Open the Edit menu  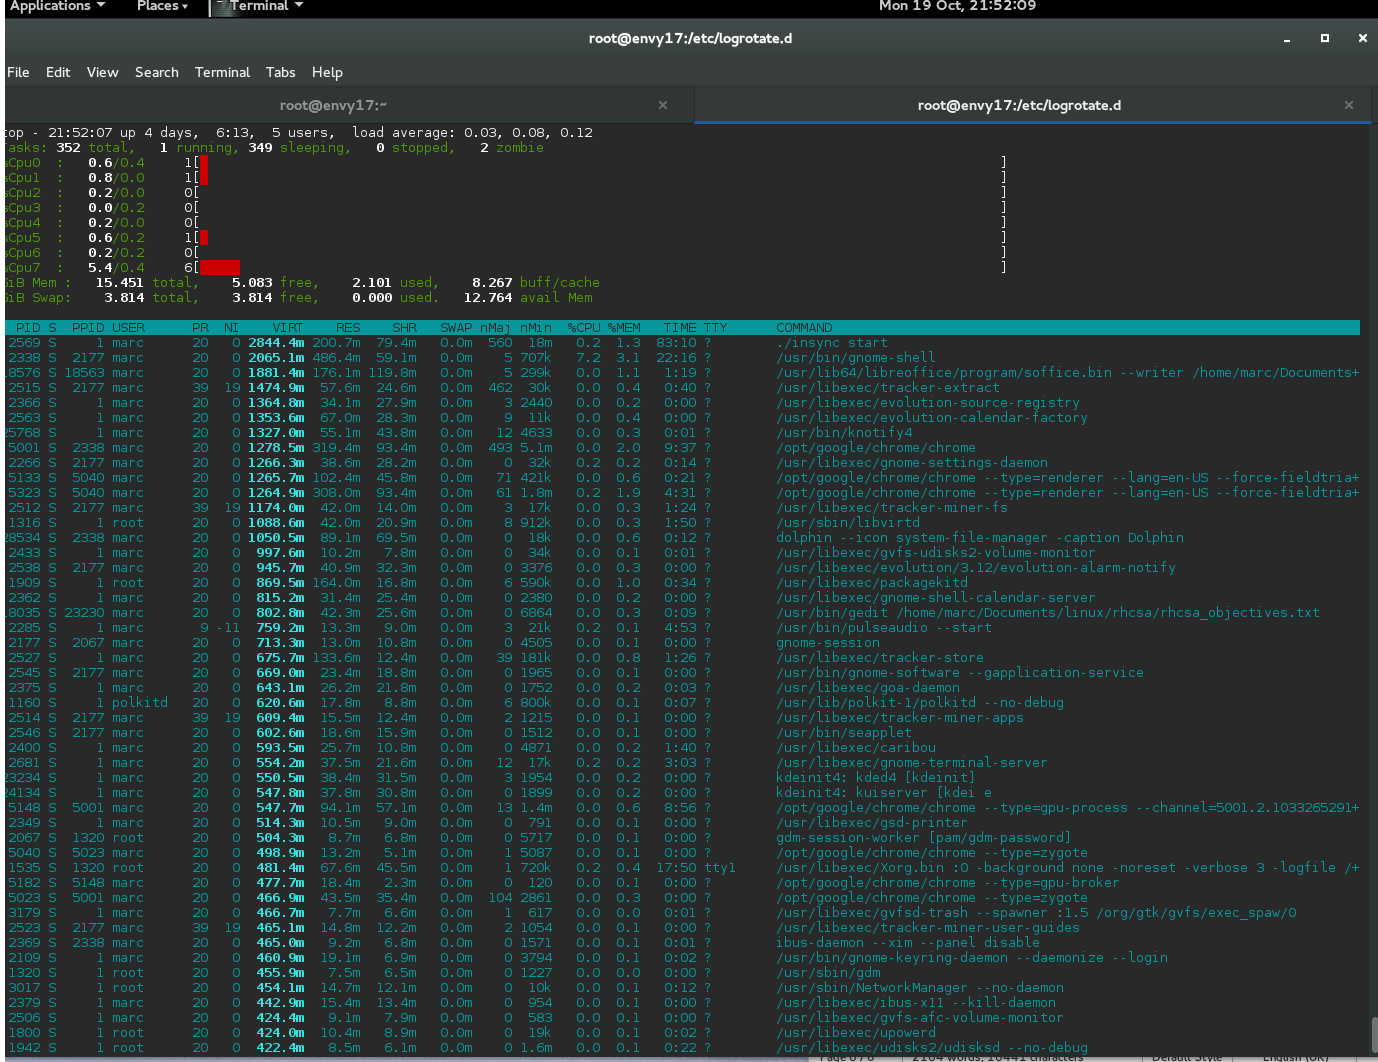[58, 72]
